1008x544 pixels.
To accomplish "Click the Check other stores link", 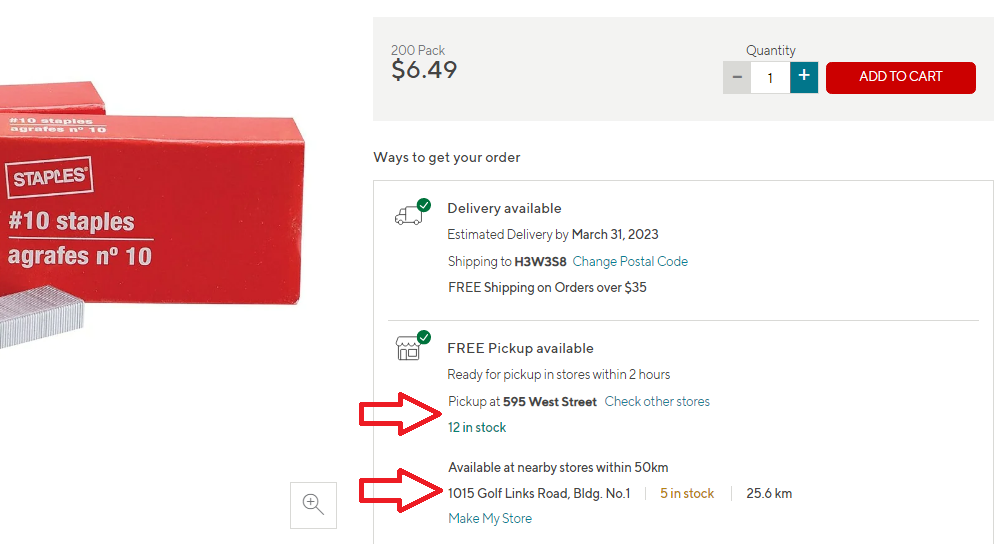I will [x=657, y=401].
